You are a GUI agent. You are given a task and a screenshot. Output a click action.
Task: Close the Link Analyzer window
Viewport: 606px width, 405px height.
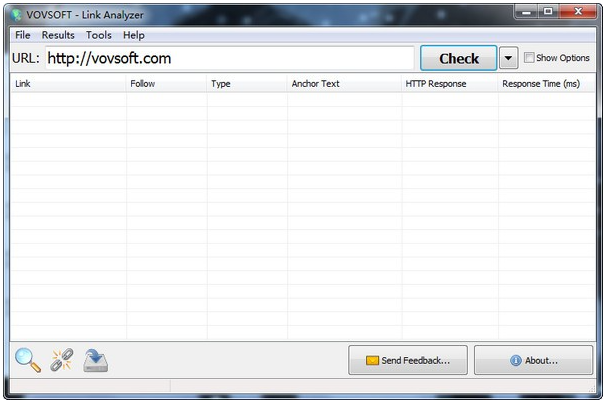(578, 12)
